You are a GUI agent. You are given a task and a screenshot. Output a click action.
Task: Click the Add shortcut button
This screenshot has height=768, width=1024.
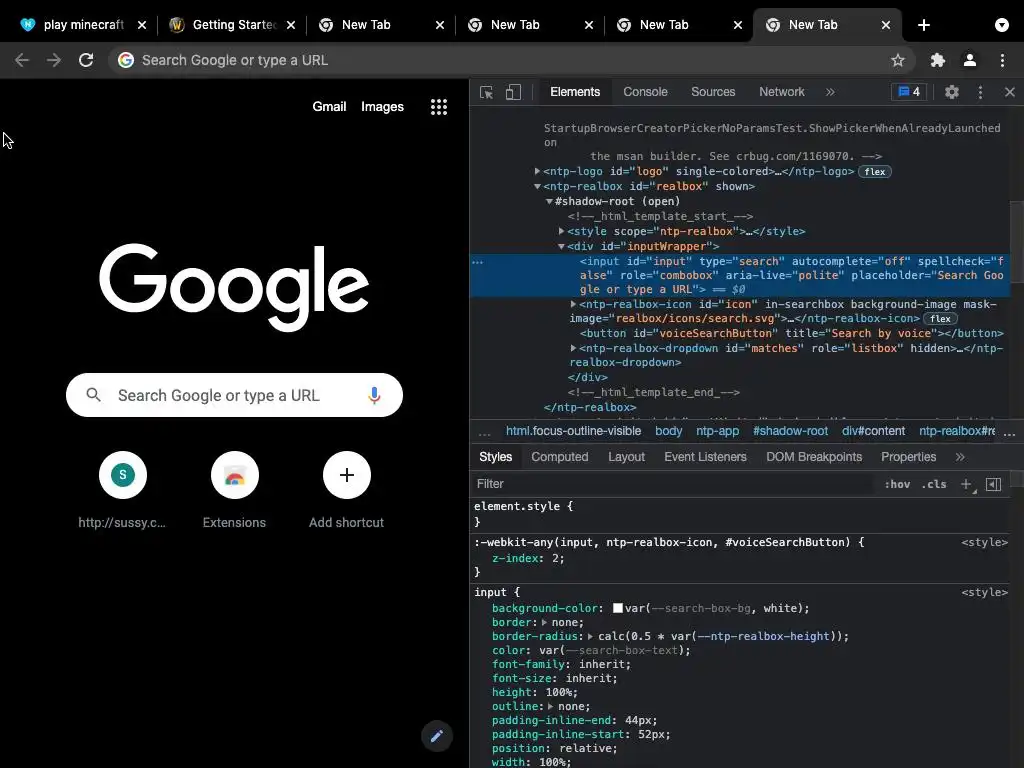[x=347, y=490]
